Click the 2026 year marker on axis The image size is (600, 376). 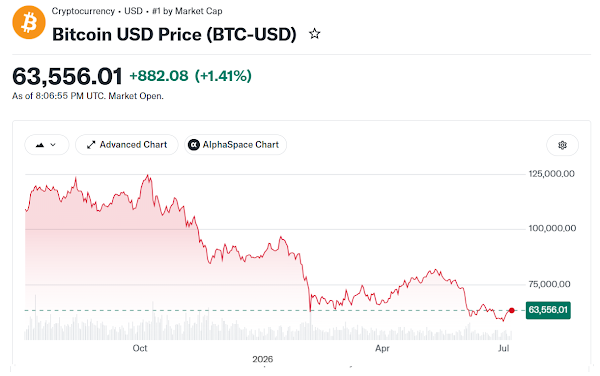(262, 359)
